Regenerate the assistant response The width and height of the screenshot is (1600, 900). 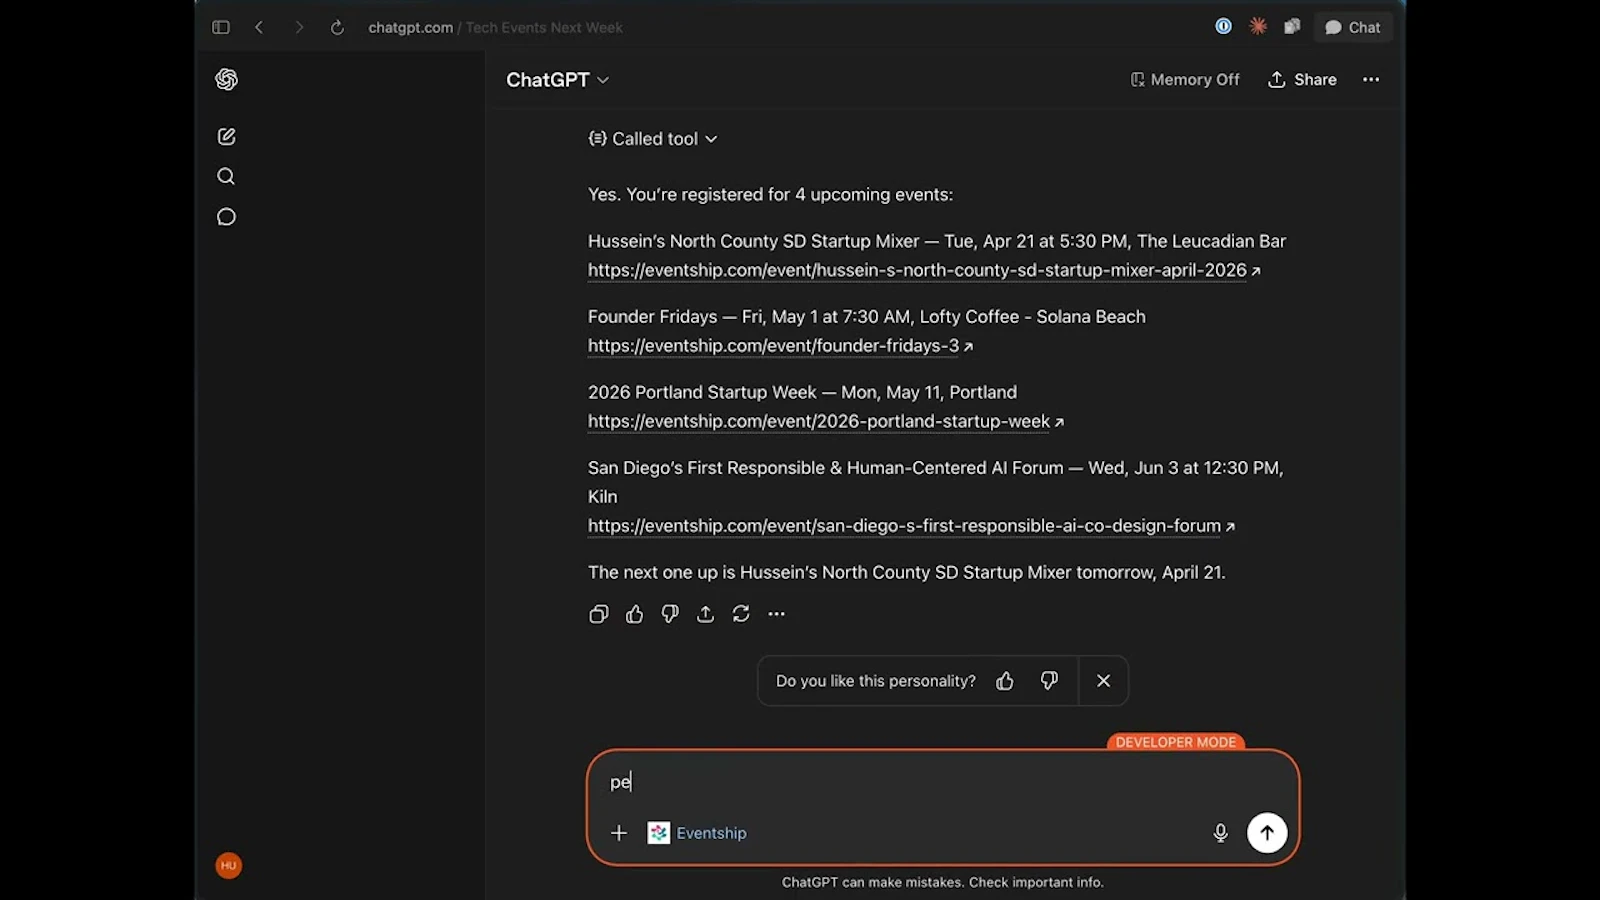[741, 614]
